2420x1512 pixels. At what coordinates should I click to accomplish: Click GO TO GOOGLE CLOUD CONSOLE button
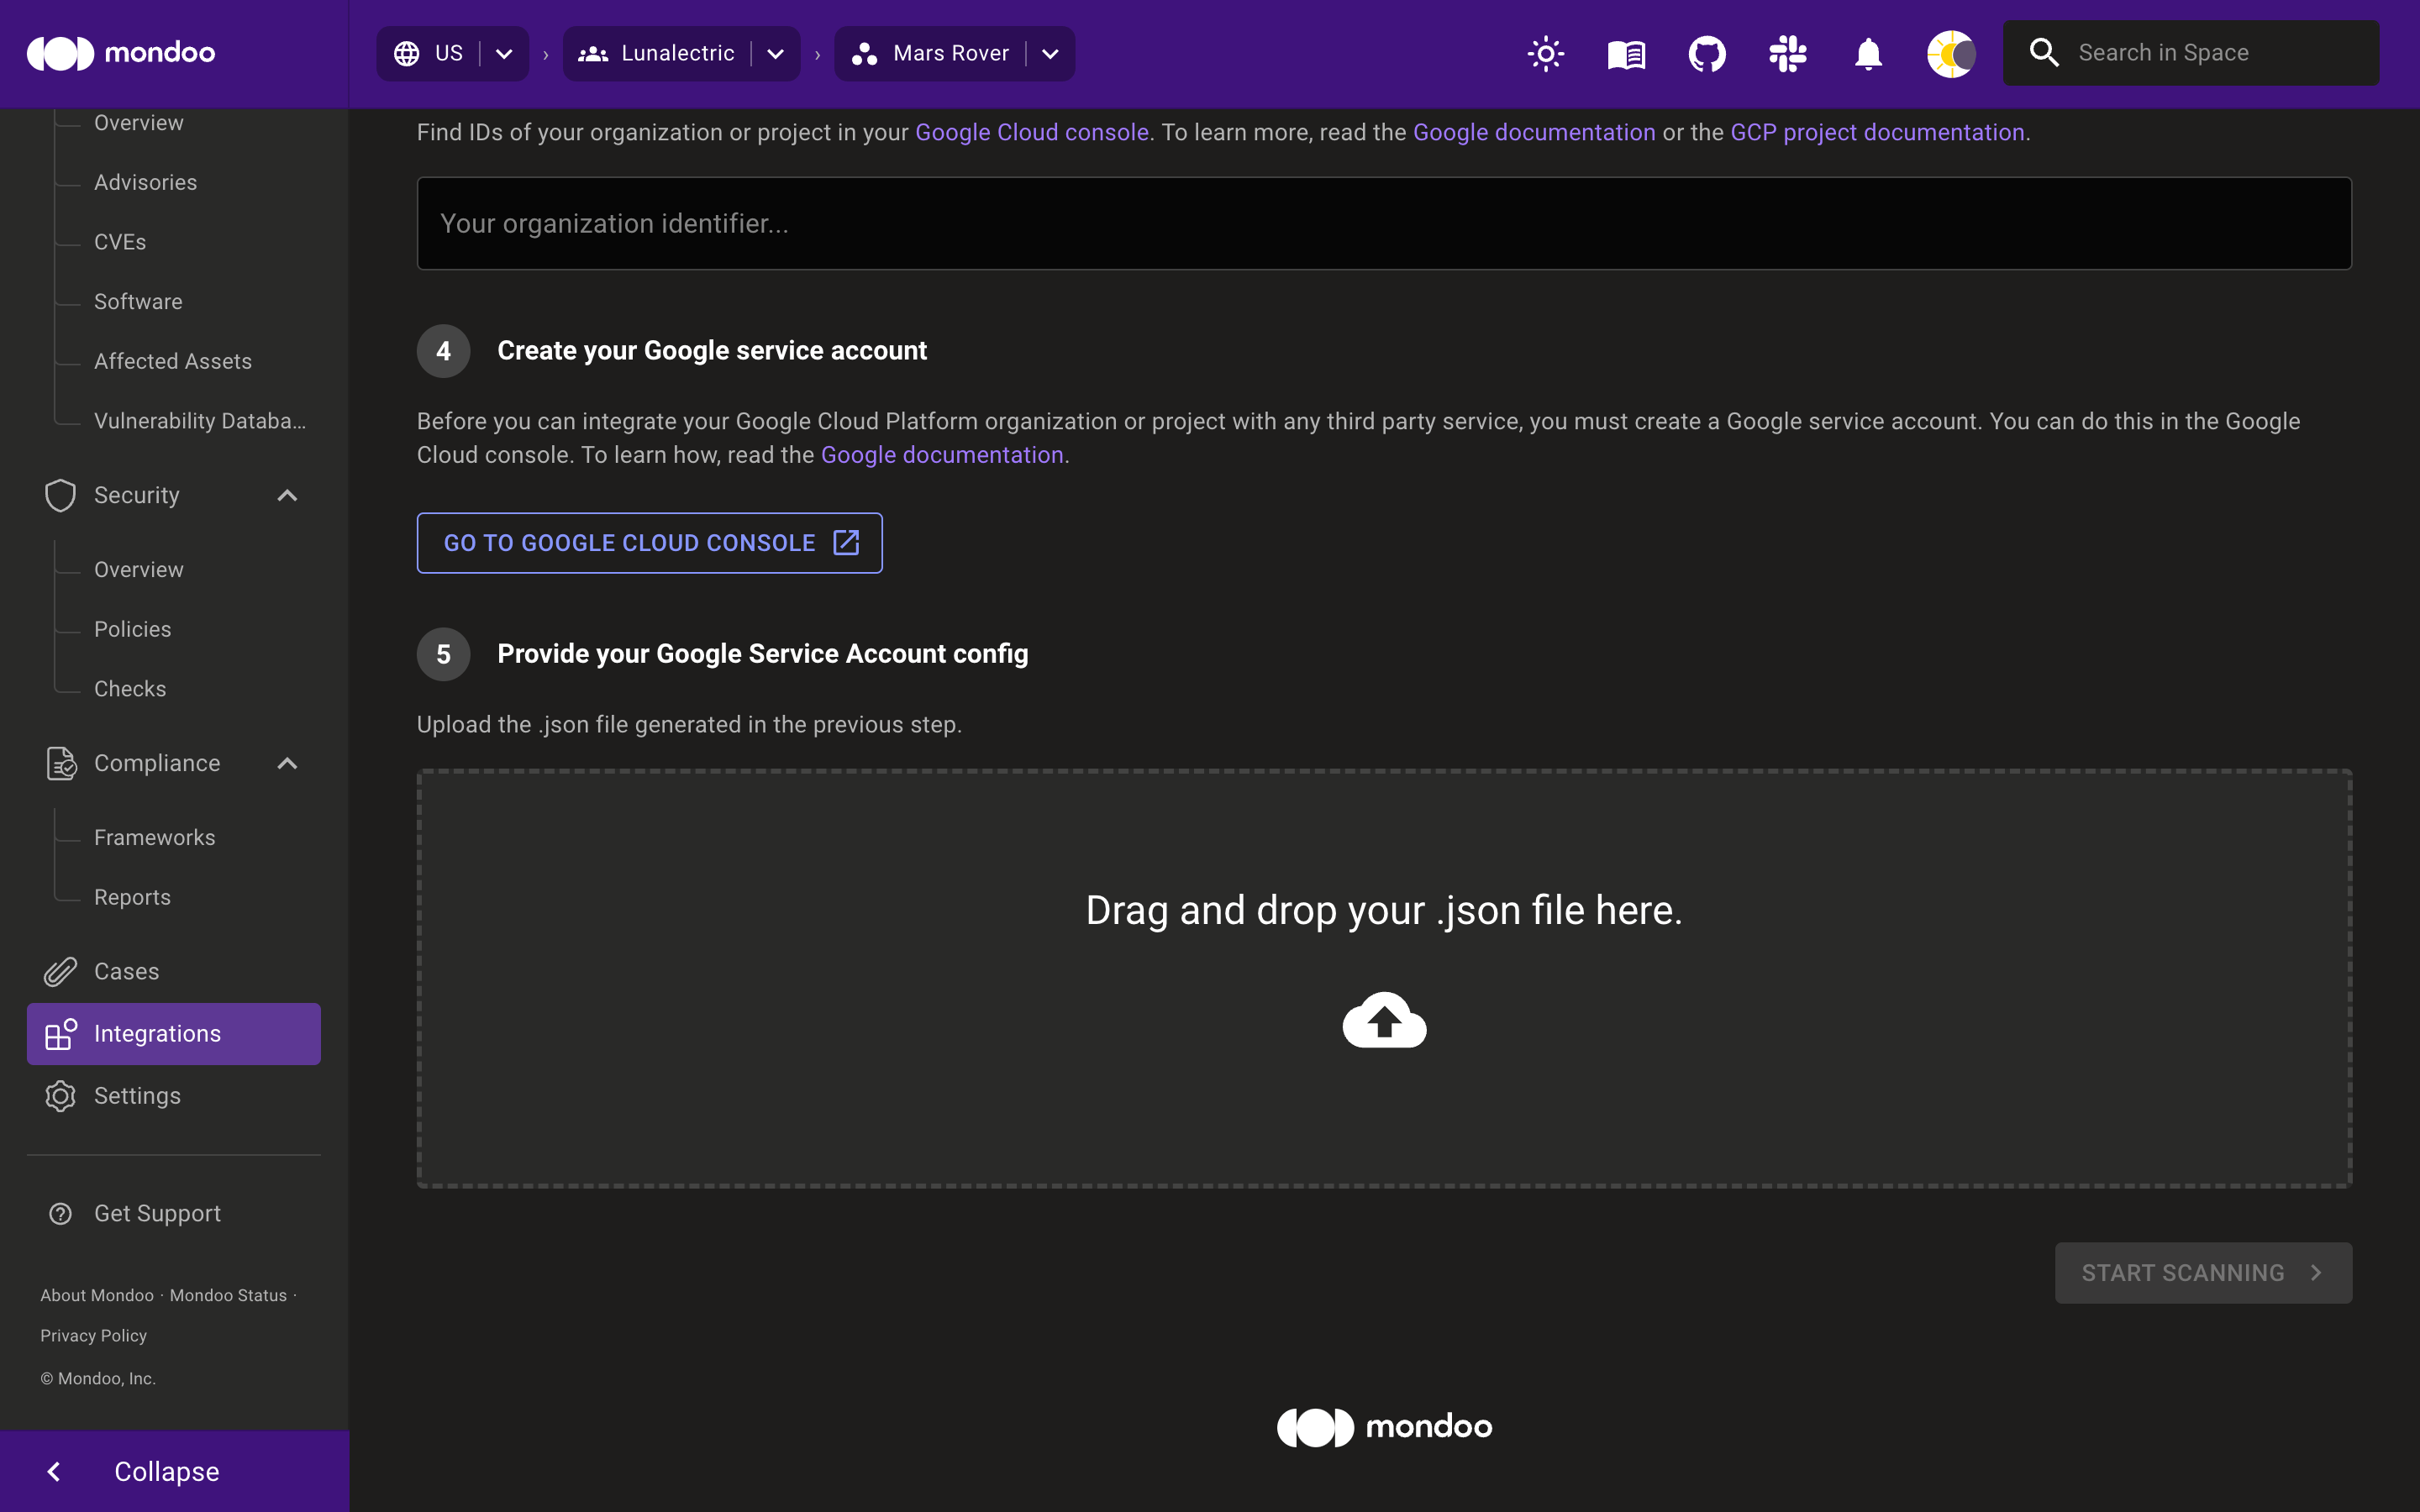tap(648, 542)
